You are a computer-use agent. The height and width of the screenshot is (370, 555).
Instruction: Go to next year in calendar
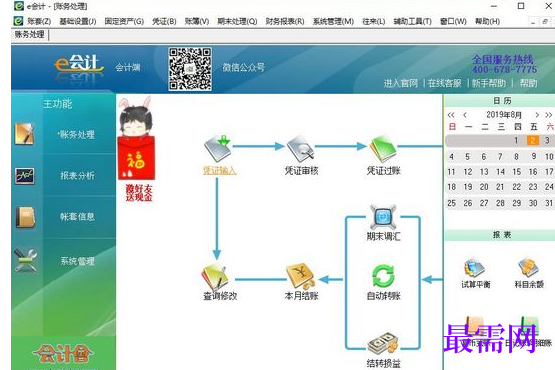coord(549,115)
